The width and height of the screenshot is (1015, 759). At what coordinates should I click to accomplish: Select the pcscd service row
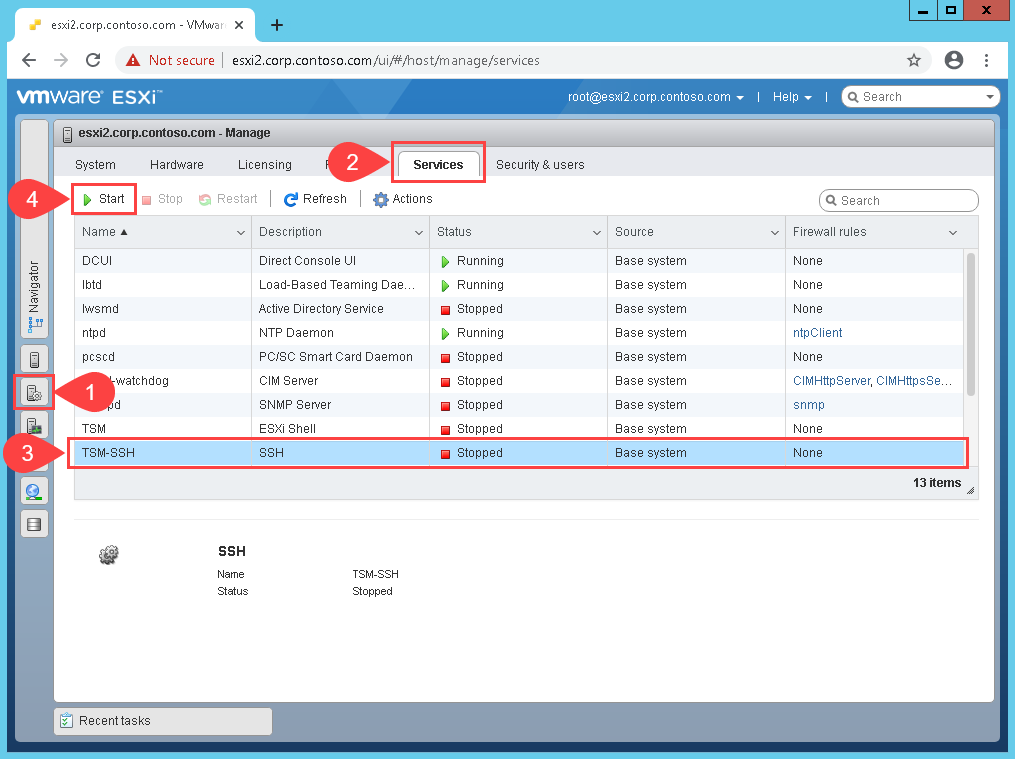tap(519, 357)
